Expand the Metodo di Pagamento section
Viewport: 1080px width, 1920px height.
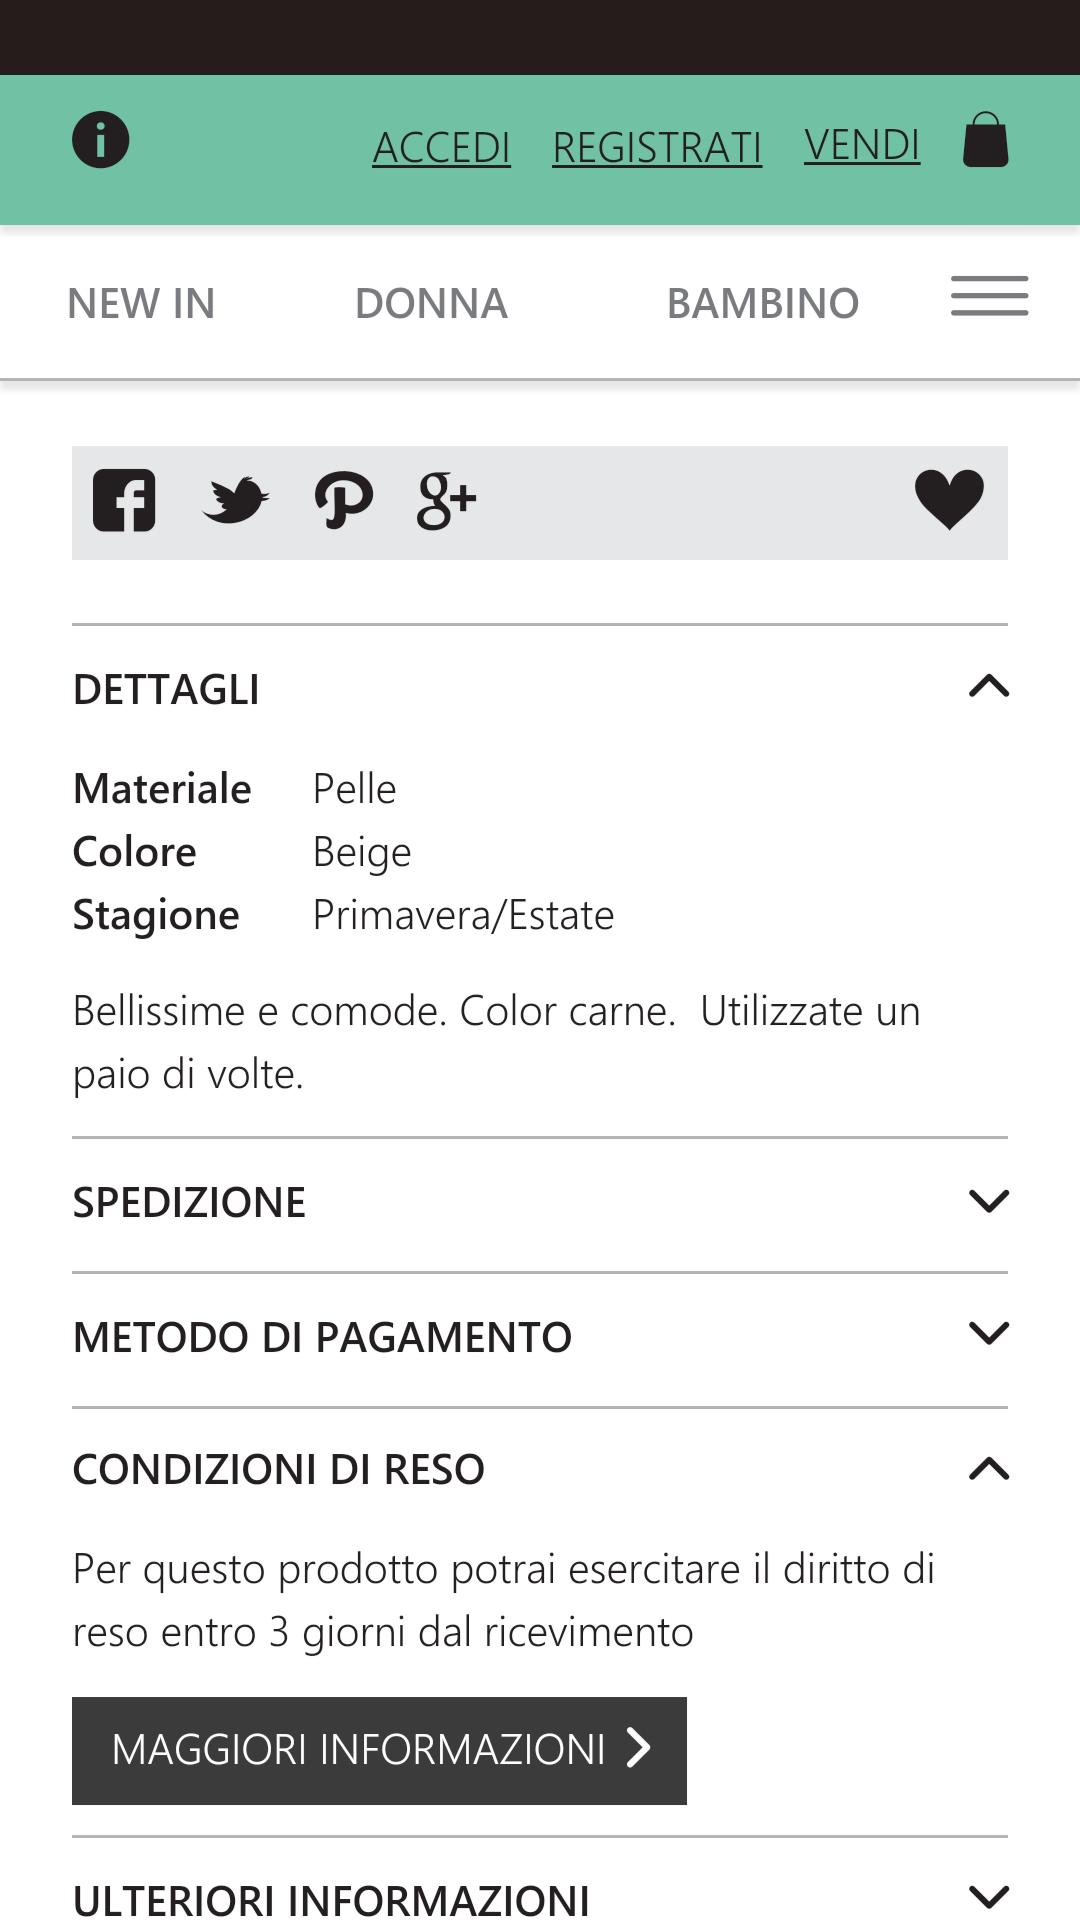[989, 1334]
